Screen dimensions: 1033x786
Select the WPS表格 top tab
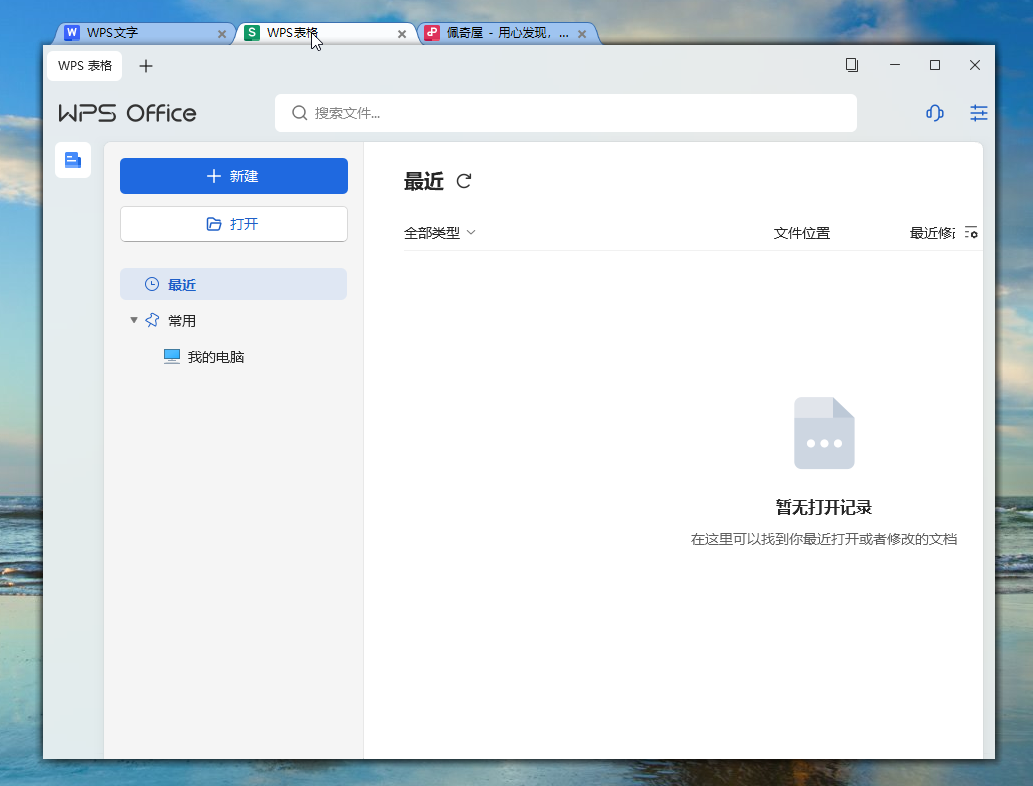[325, 33]
